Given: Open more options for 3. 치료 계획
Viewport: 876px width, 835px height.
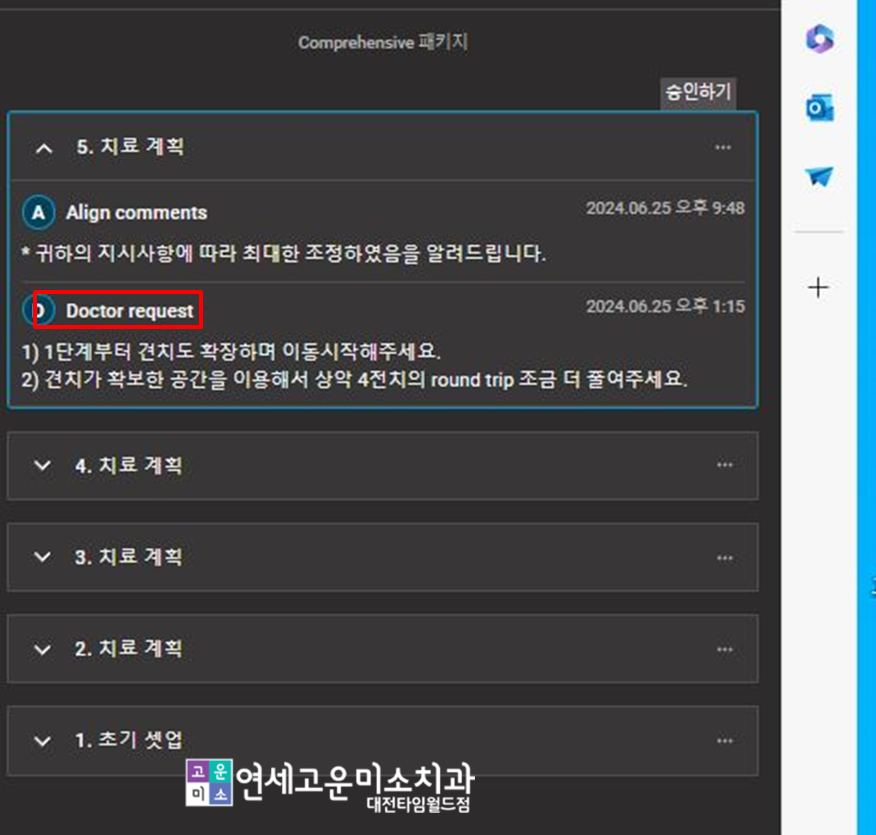Looking at the screenshot, I should (x=723, y=557).
